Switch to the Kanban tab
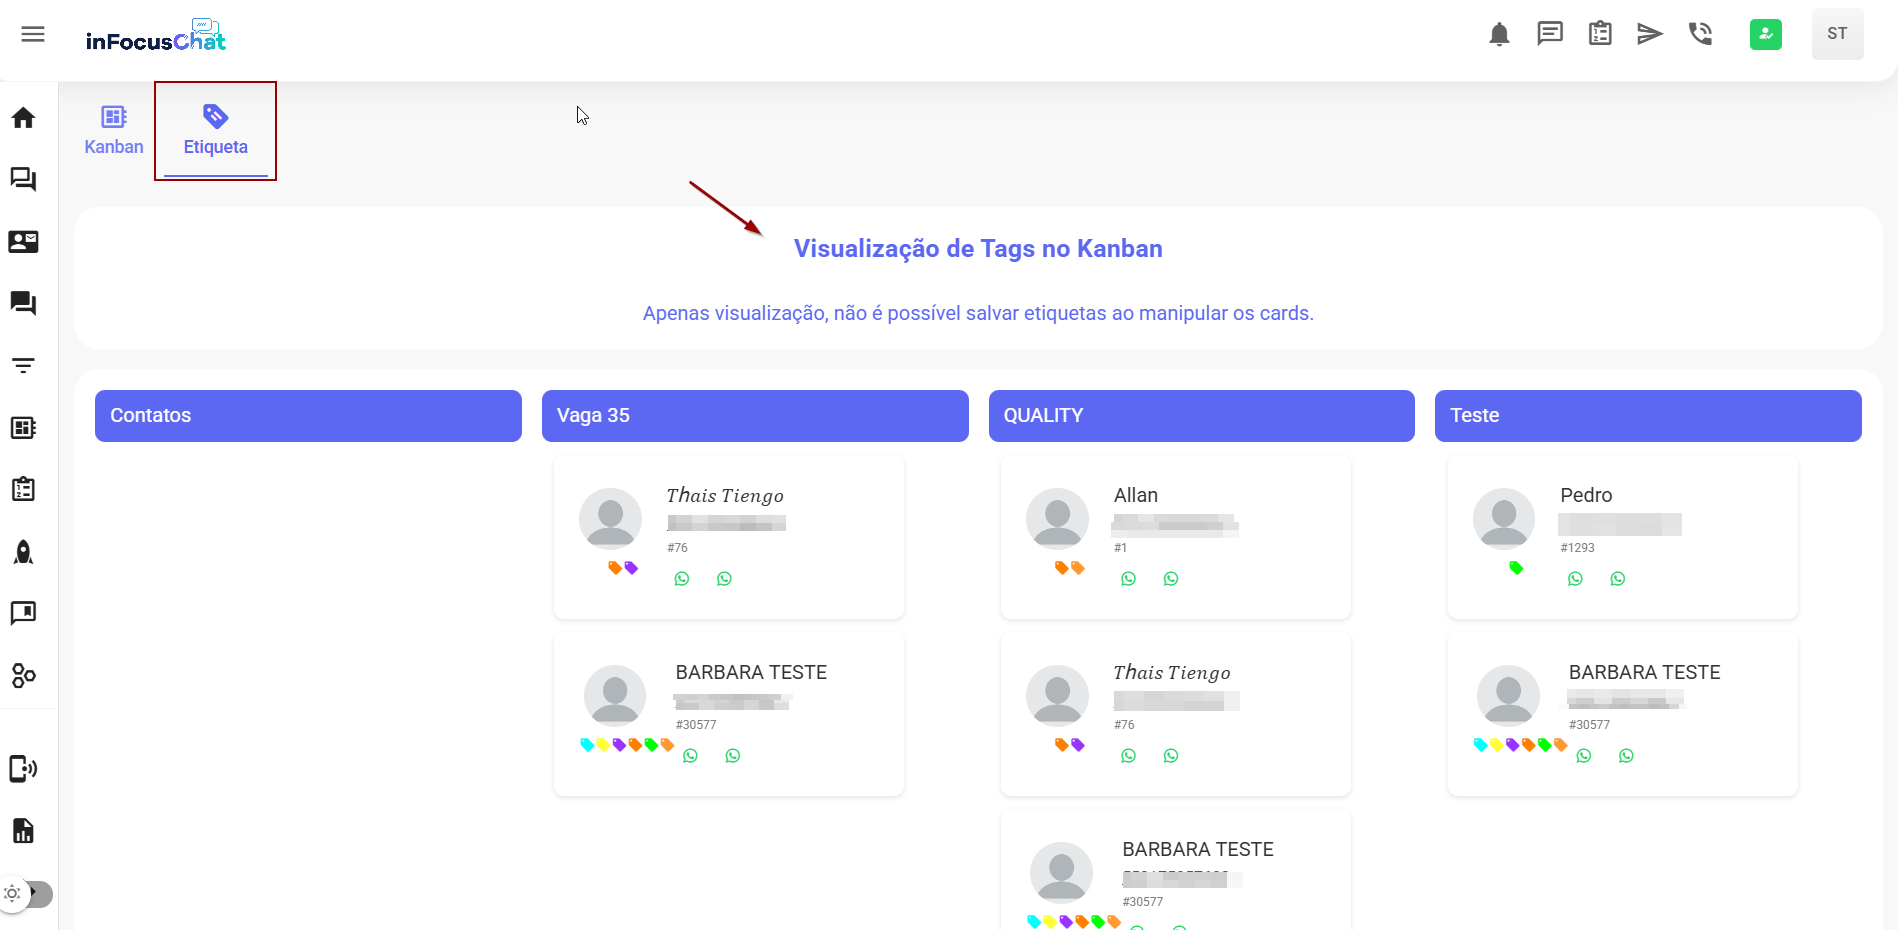The height and width of the screenshot is (930, 1898). 114,131
